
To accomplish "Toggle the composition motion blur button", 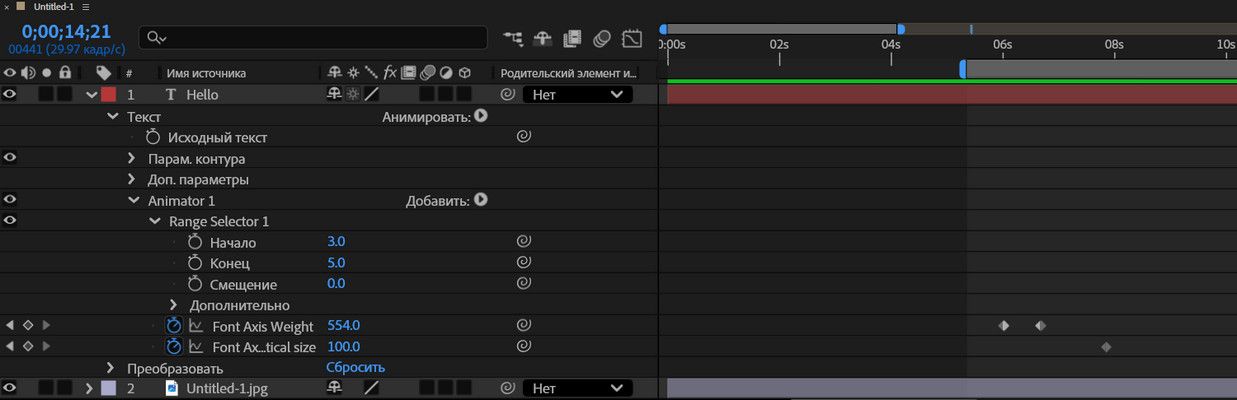I will pyautogui.click(x=601, y=39).
